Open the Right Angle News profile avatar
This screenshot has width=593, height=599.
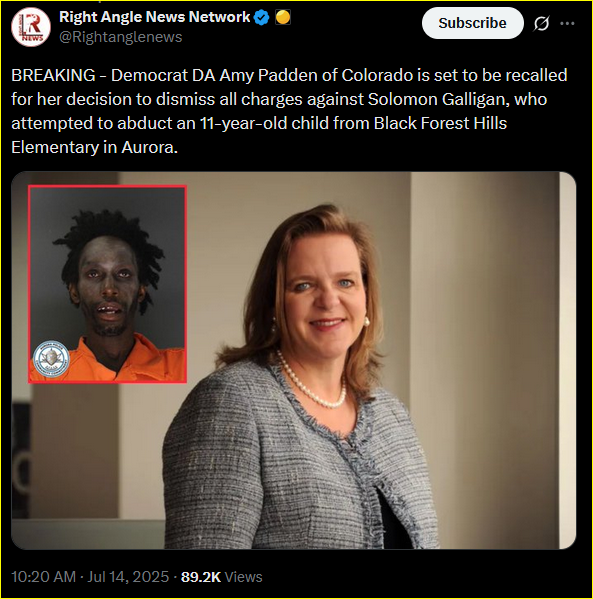pyautogui.click(x=31, y=27)
